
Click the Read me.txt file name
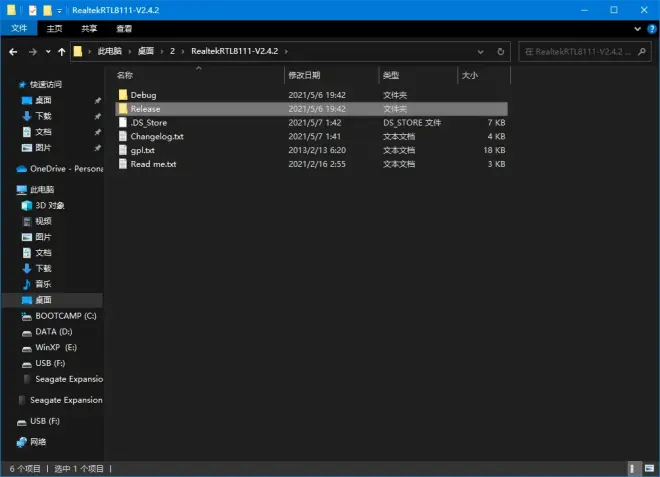tap(153, 164)
